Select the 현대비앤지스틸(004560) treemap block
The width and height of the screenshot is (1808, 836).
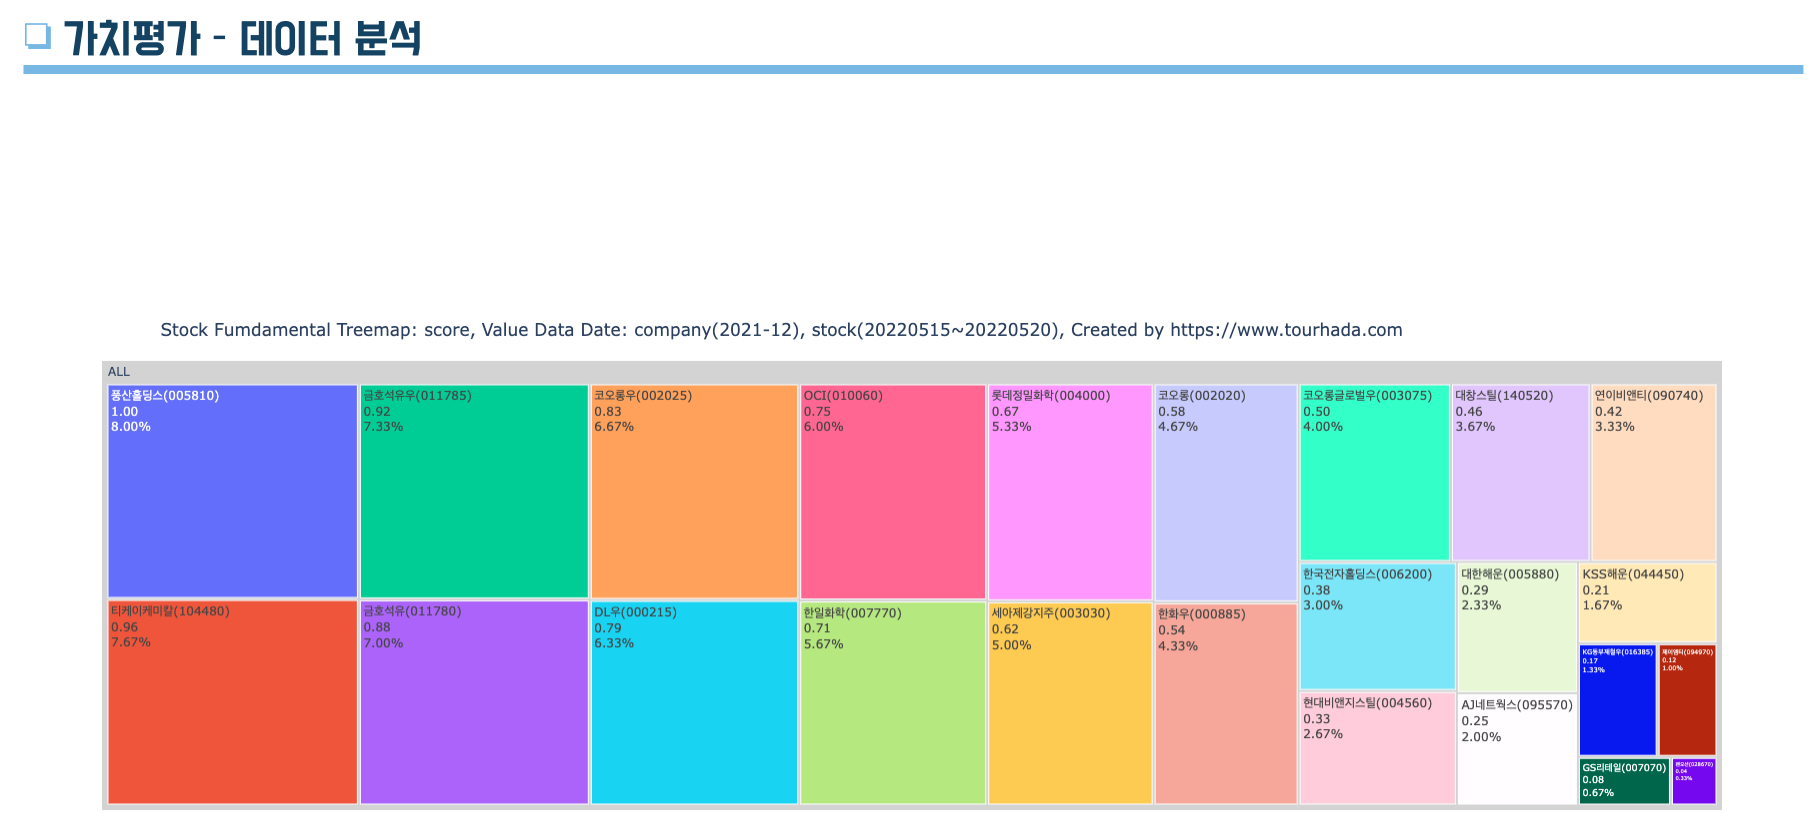pyautogui.click(x=1377, y=748)
